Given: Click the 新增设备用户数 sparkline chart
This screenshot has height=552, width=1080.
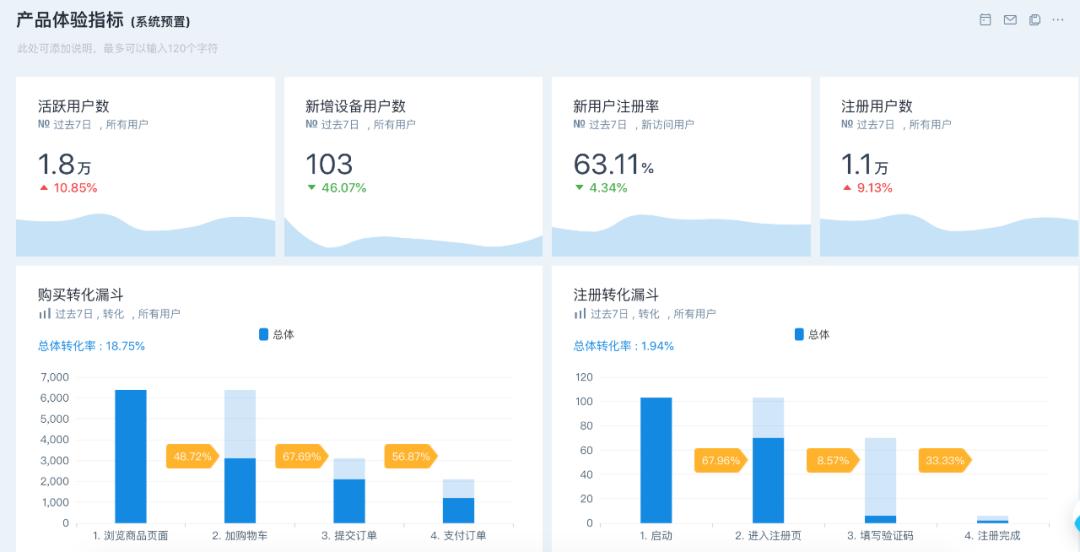Looking at the screenshot, I should pos(413,238).
